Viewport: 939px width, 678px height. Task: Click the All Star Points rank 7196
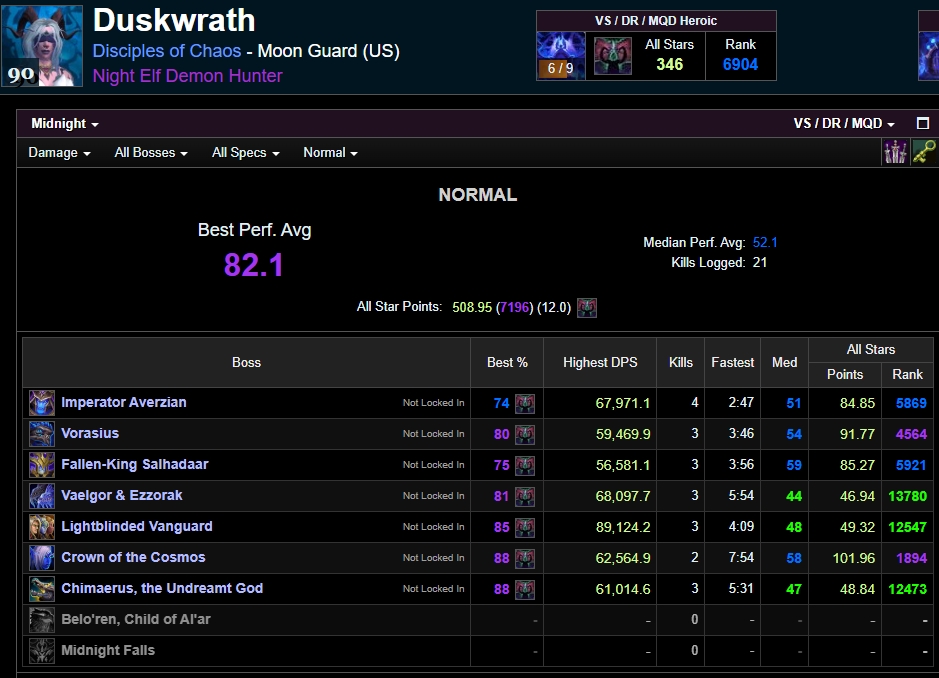pyautogui.click(x=515, y=307)
